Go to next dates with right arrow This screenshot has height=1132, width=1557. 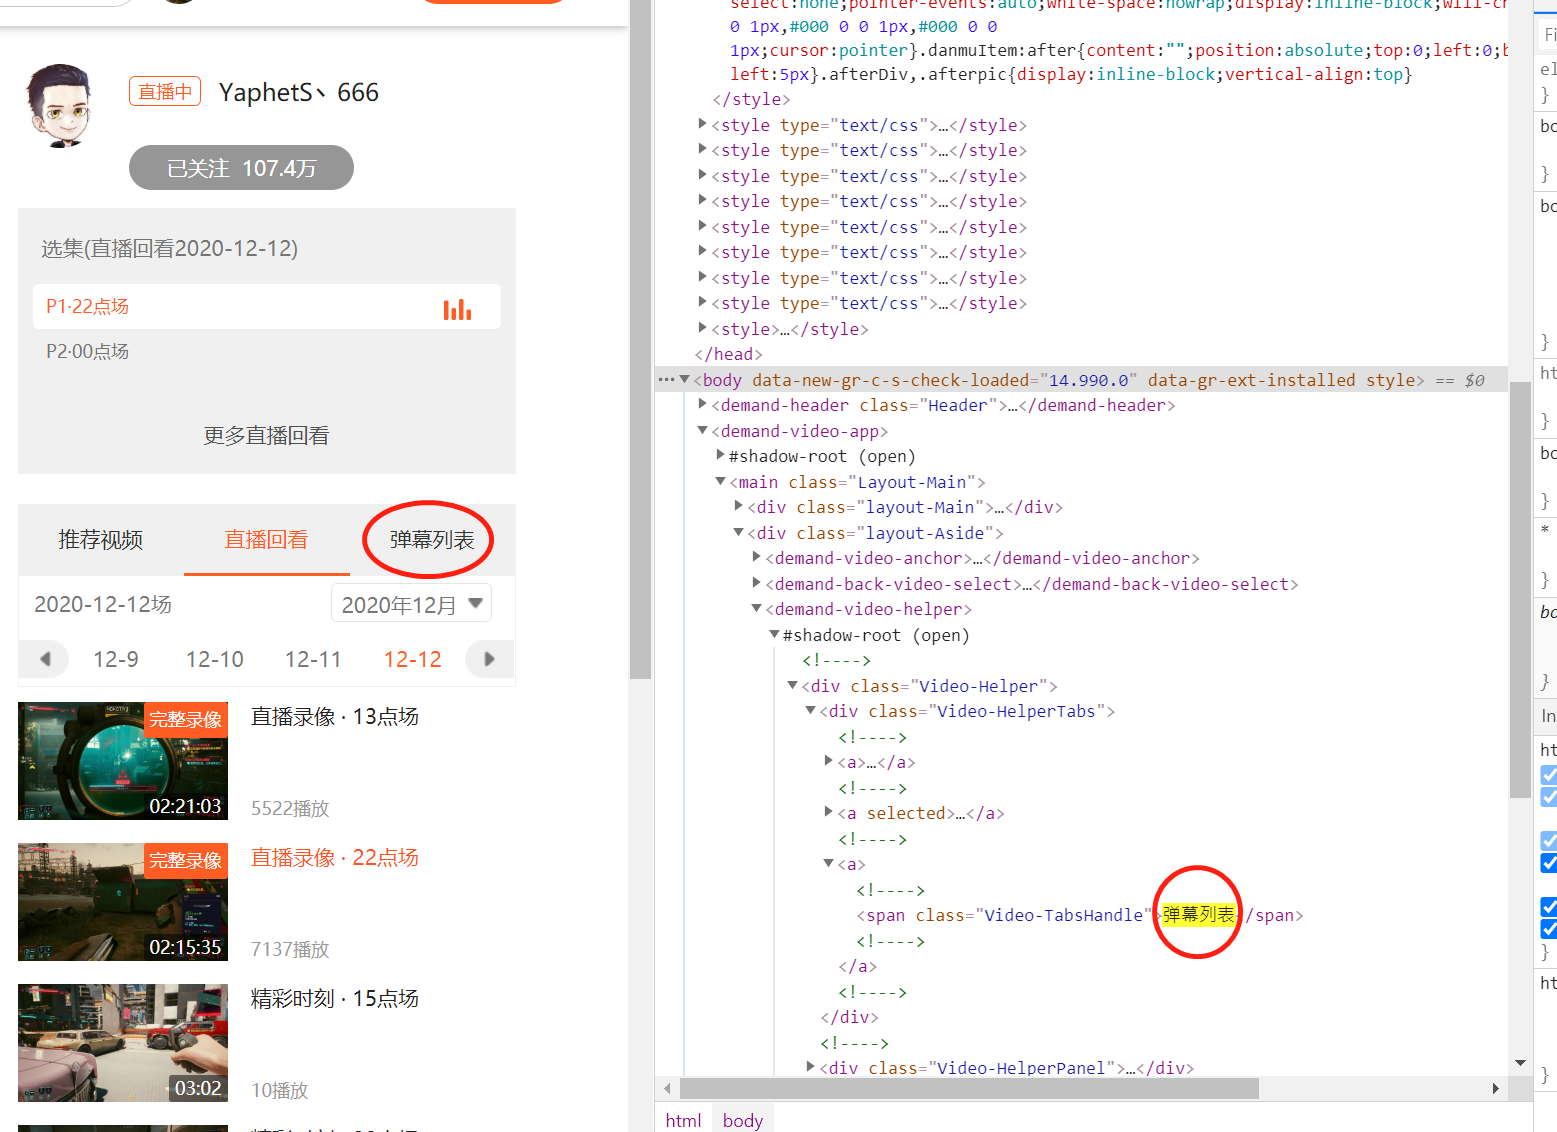tap(489, 659)
